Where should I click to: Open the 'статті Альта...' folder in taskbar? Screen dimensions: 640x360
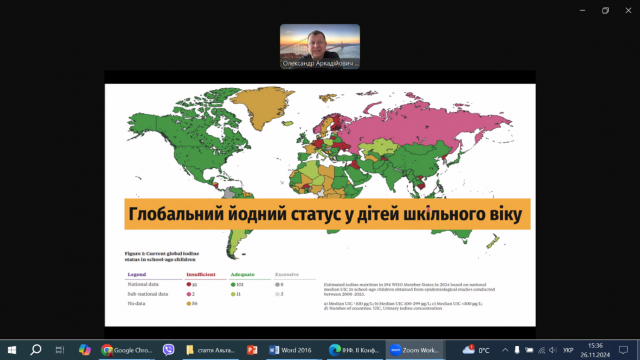point(211,350)
